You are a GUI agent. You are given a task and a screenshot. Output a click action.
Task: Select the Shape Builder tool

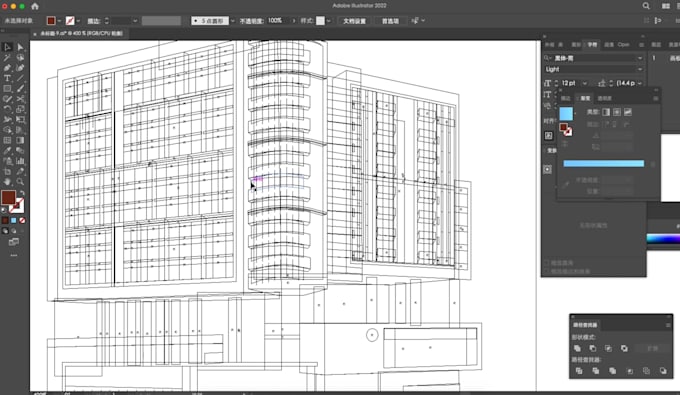pos(7,130)
